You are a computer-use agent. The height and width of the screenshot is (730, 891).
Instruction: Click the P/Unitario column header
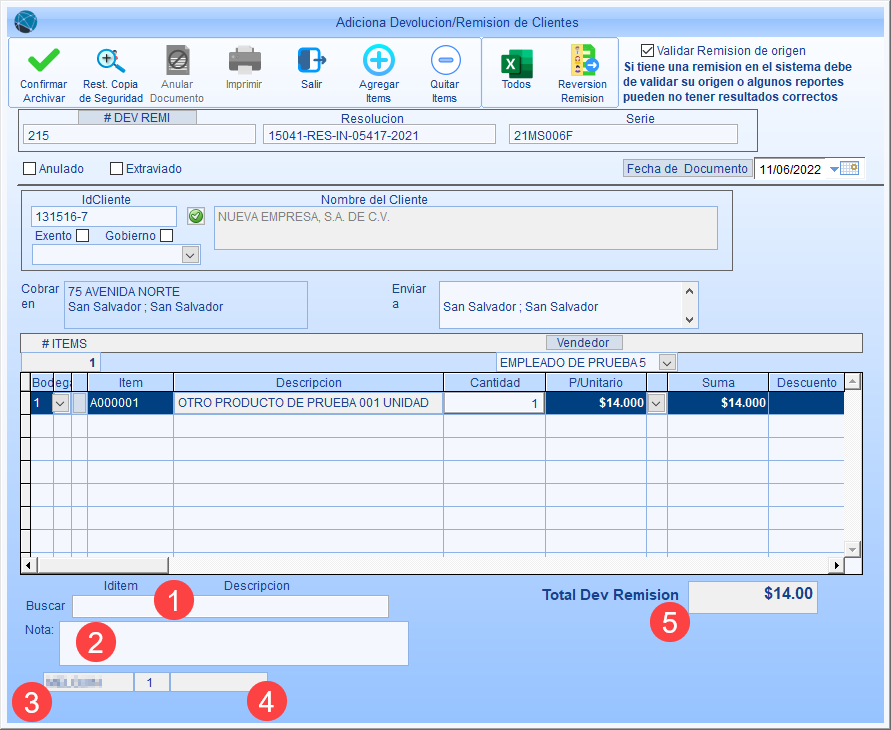(x=596, y=382)
